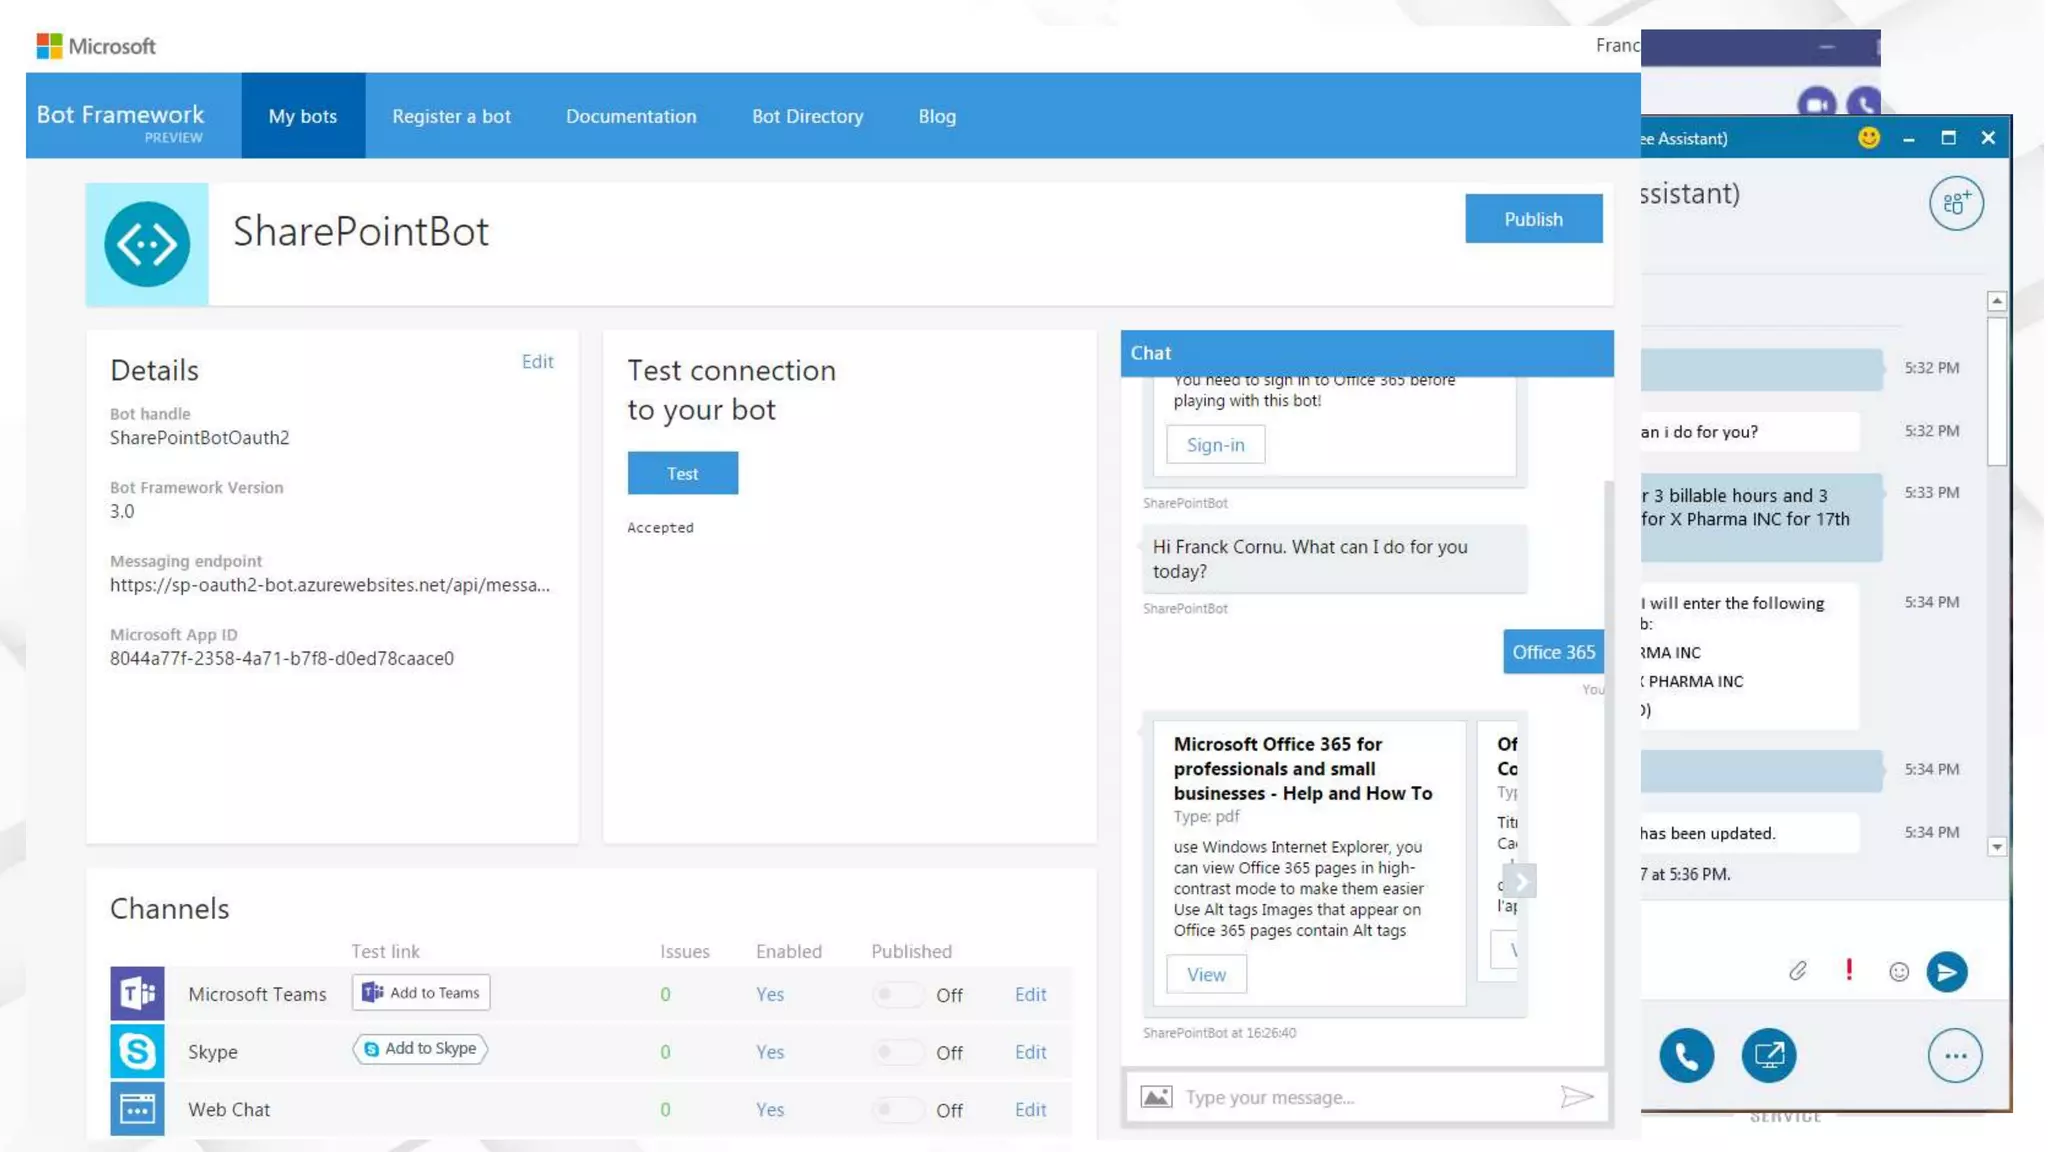This screenshot has width=2048, height=1152.
Task: Open the more options ellipsis button
Action: click(x=1955, y=1055)
